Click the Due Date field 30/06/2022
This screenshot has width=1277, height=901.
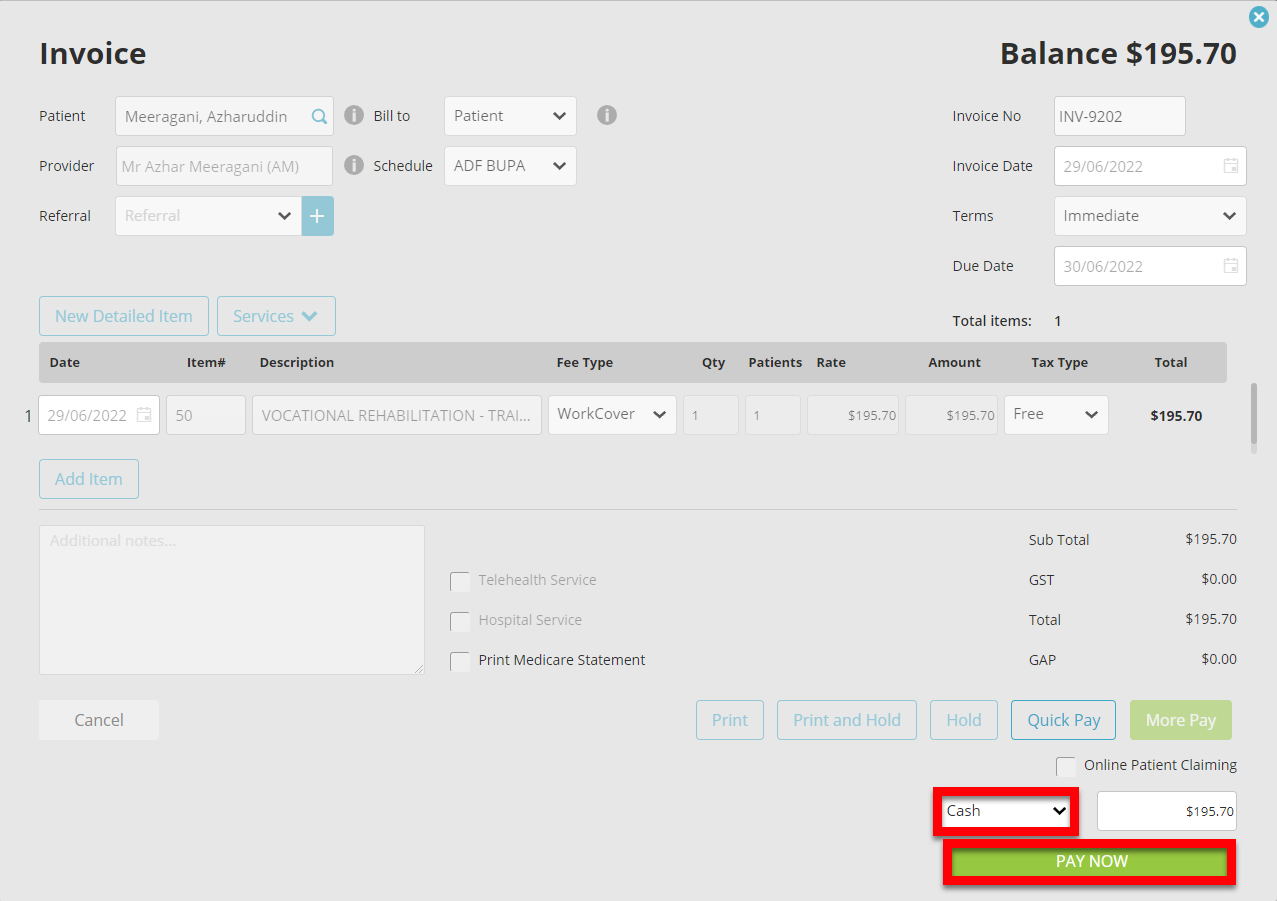coord(1150,266)
